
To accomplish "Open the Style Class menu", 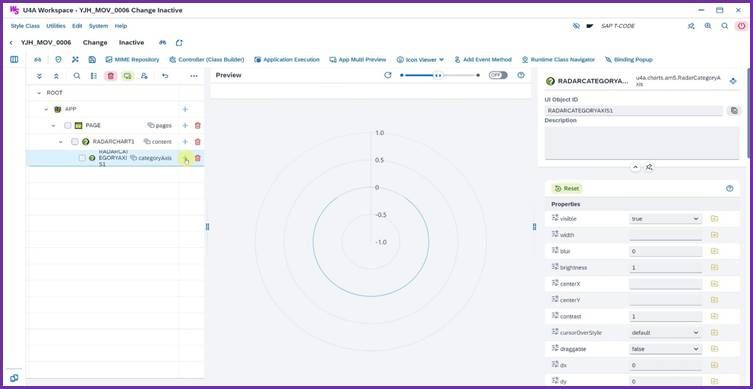I will [25, 26].
